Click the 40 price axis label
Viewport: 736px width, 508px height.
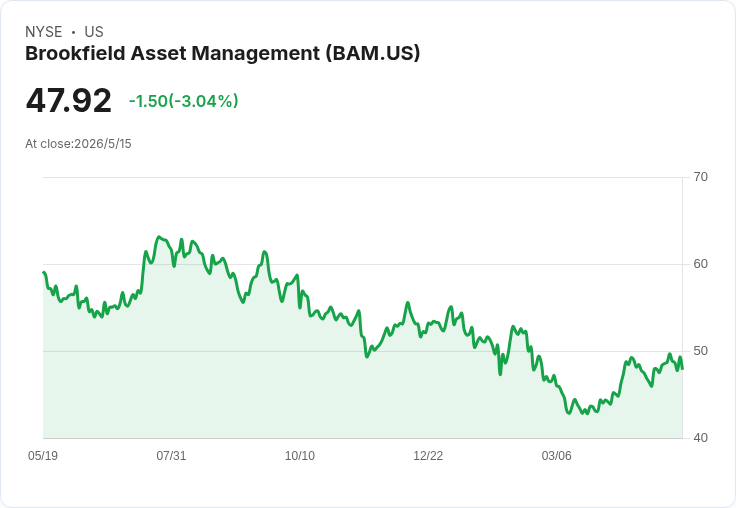pos(700,438)
